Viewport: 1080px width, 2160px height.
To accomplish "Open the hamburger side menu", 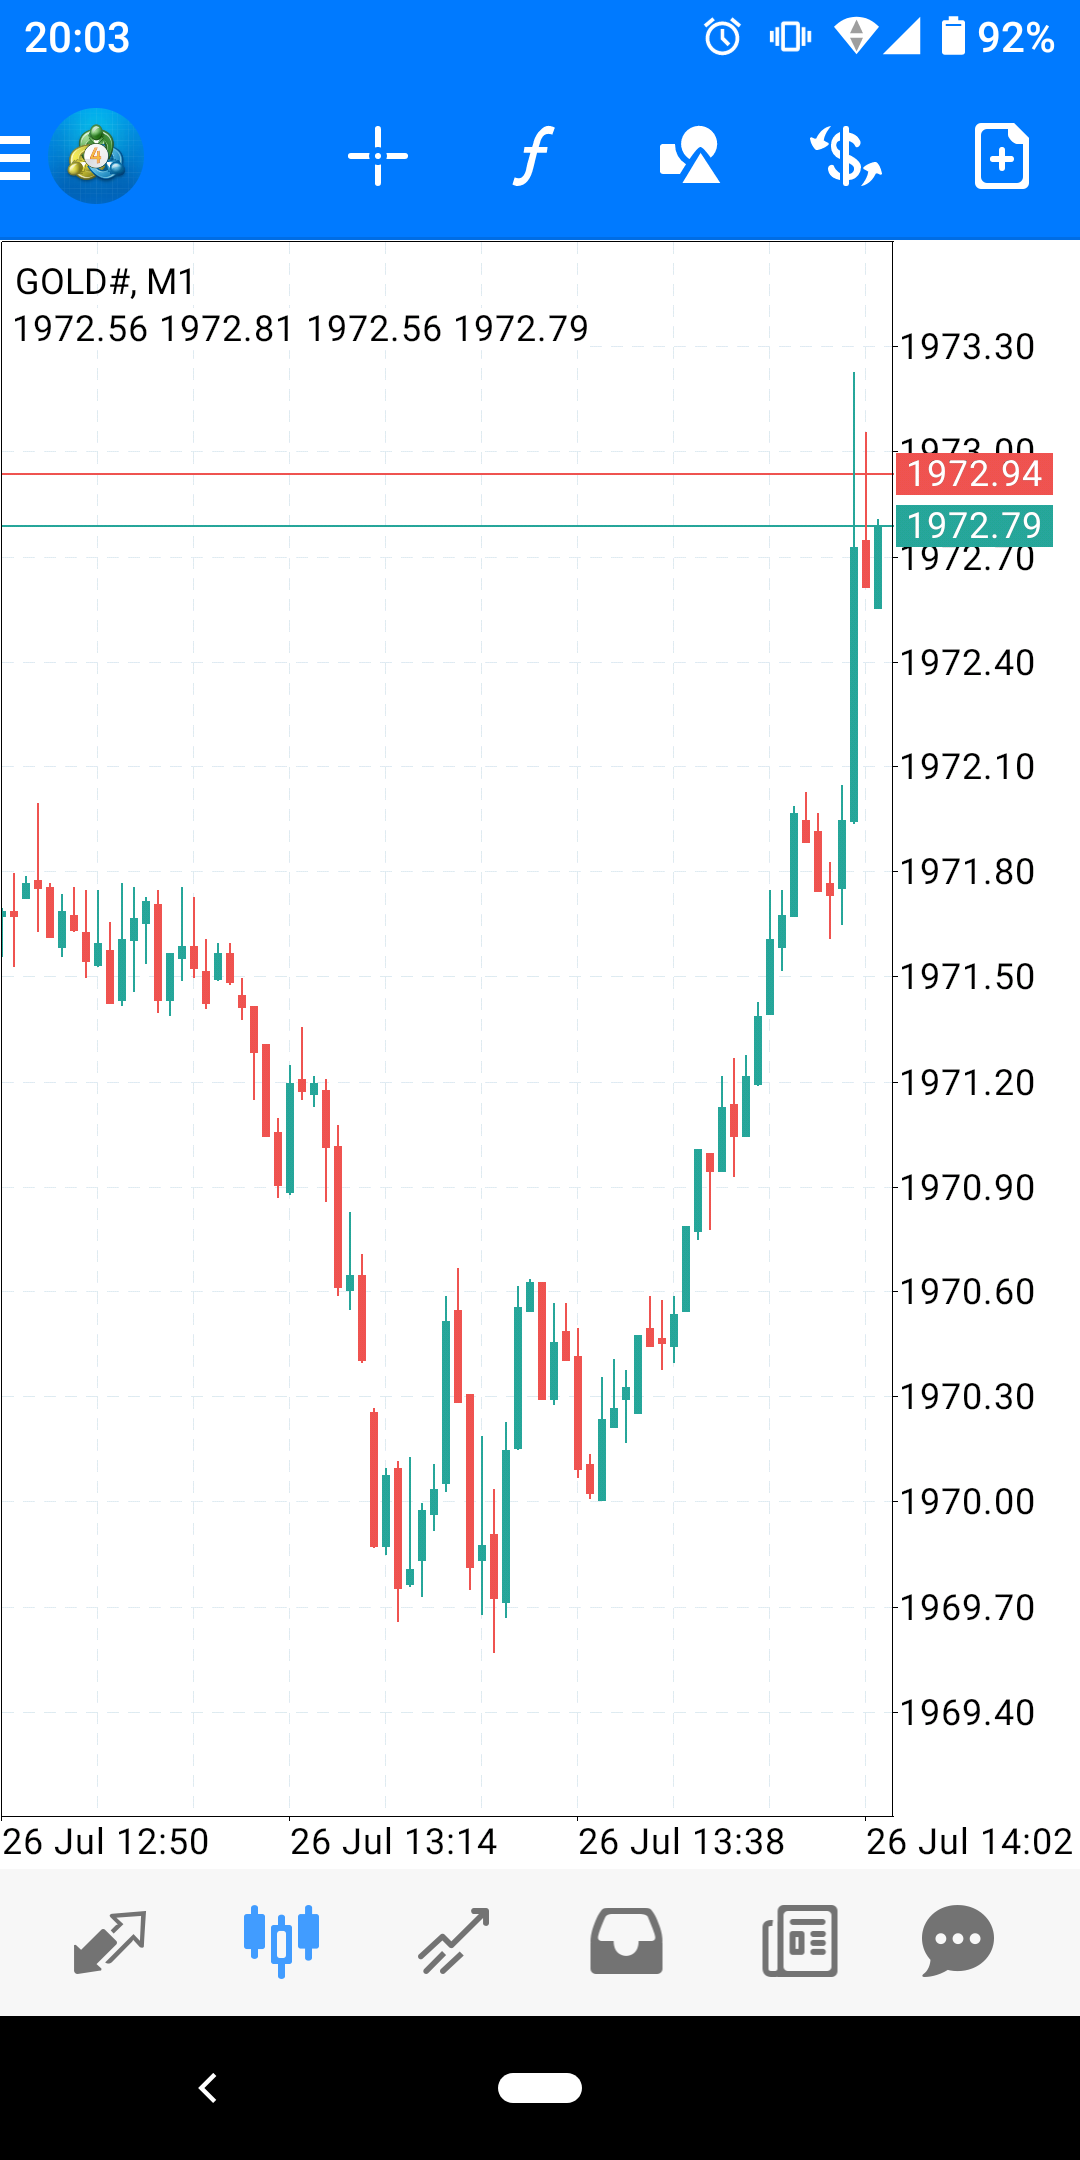I will [16, 157].
